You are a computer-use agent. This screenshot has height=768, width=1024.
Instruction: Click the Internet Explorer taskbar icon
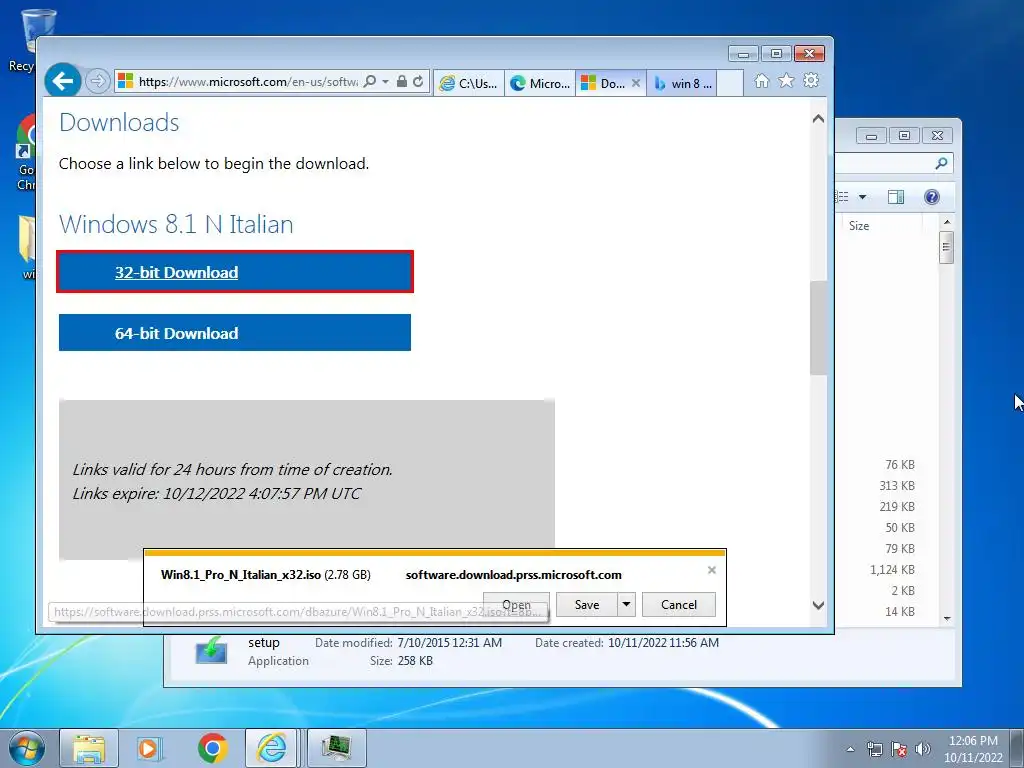click(x=271, y=748)
